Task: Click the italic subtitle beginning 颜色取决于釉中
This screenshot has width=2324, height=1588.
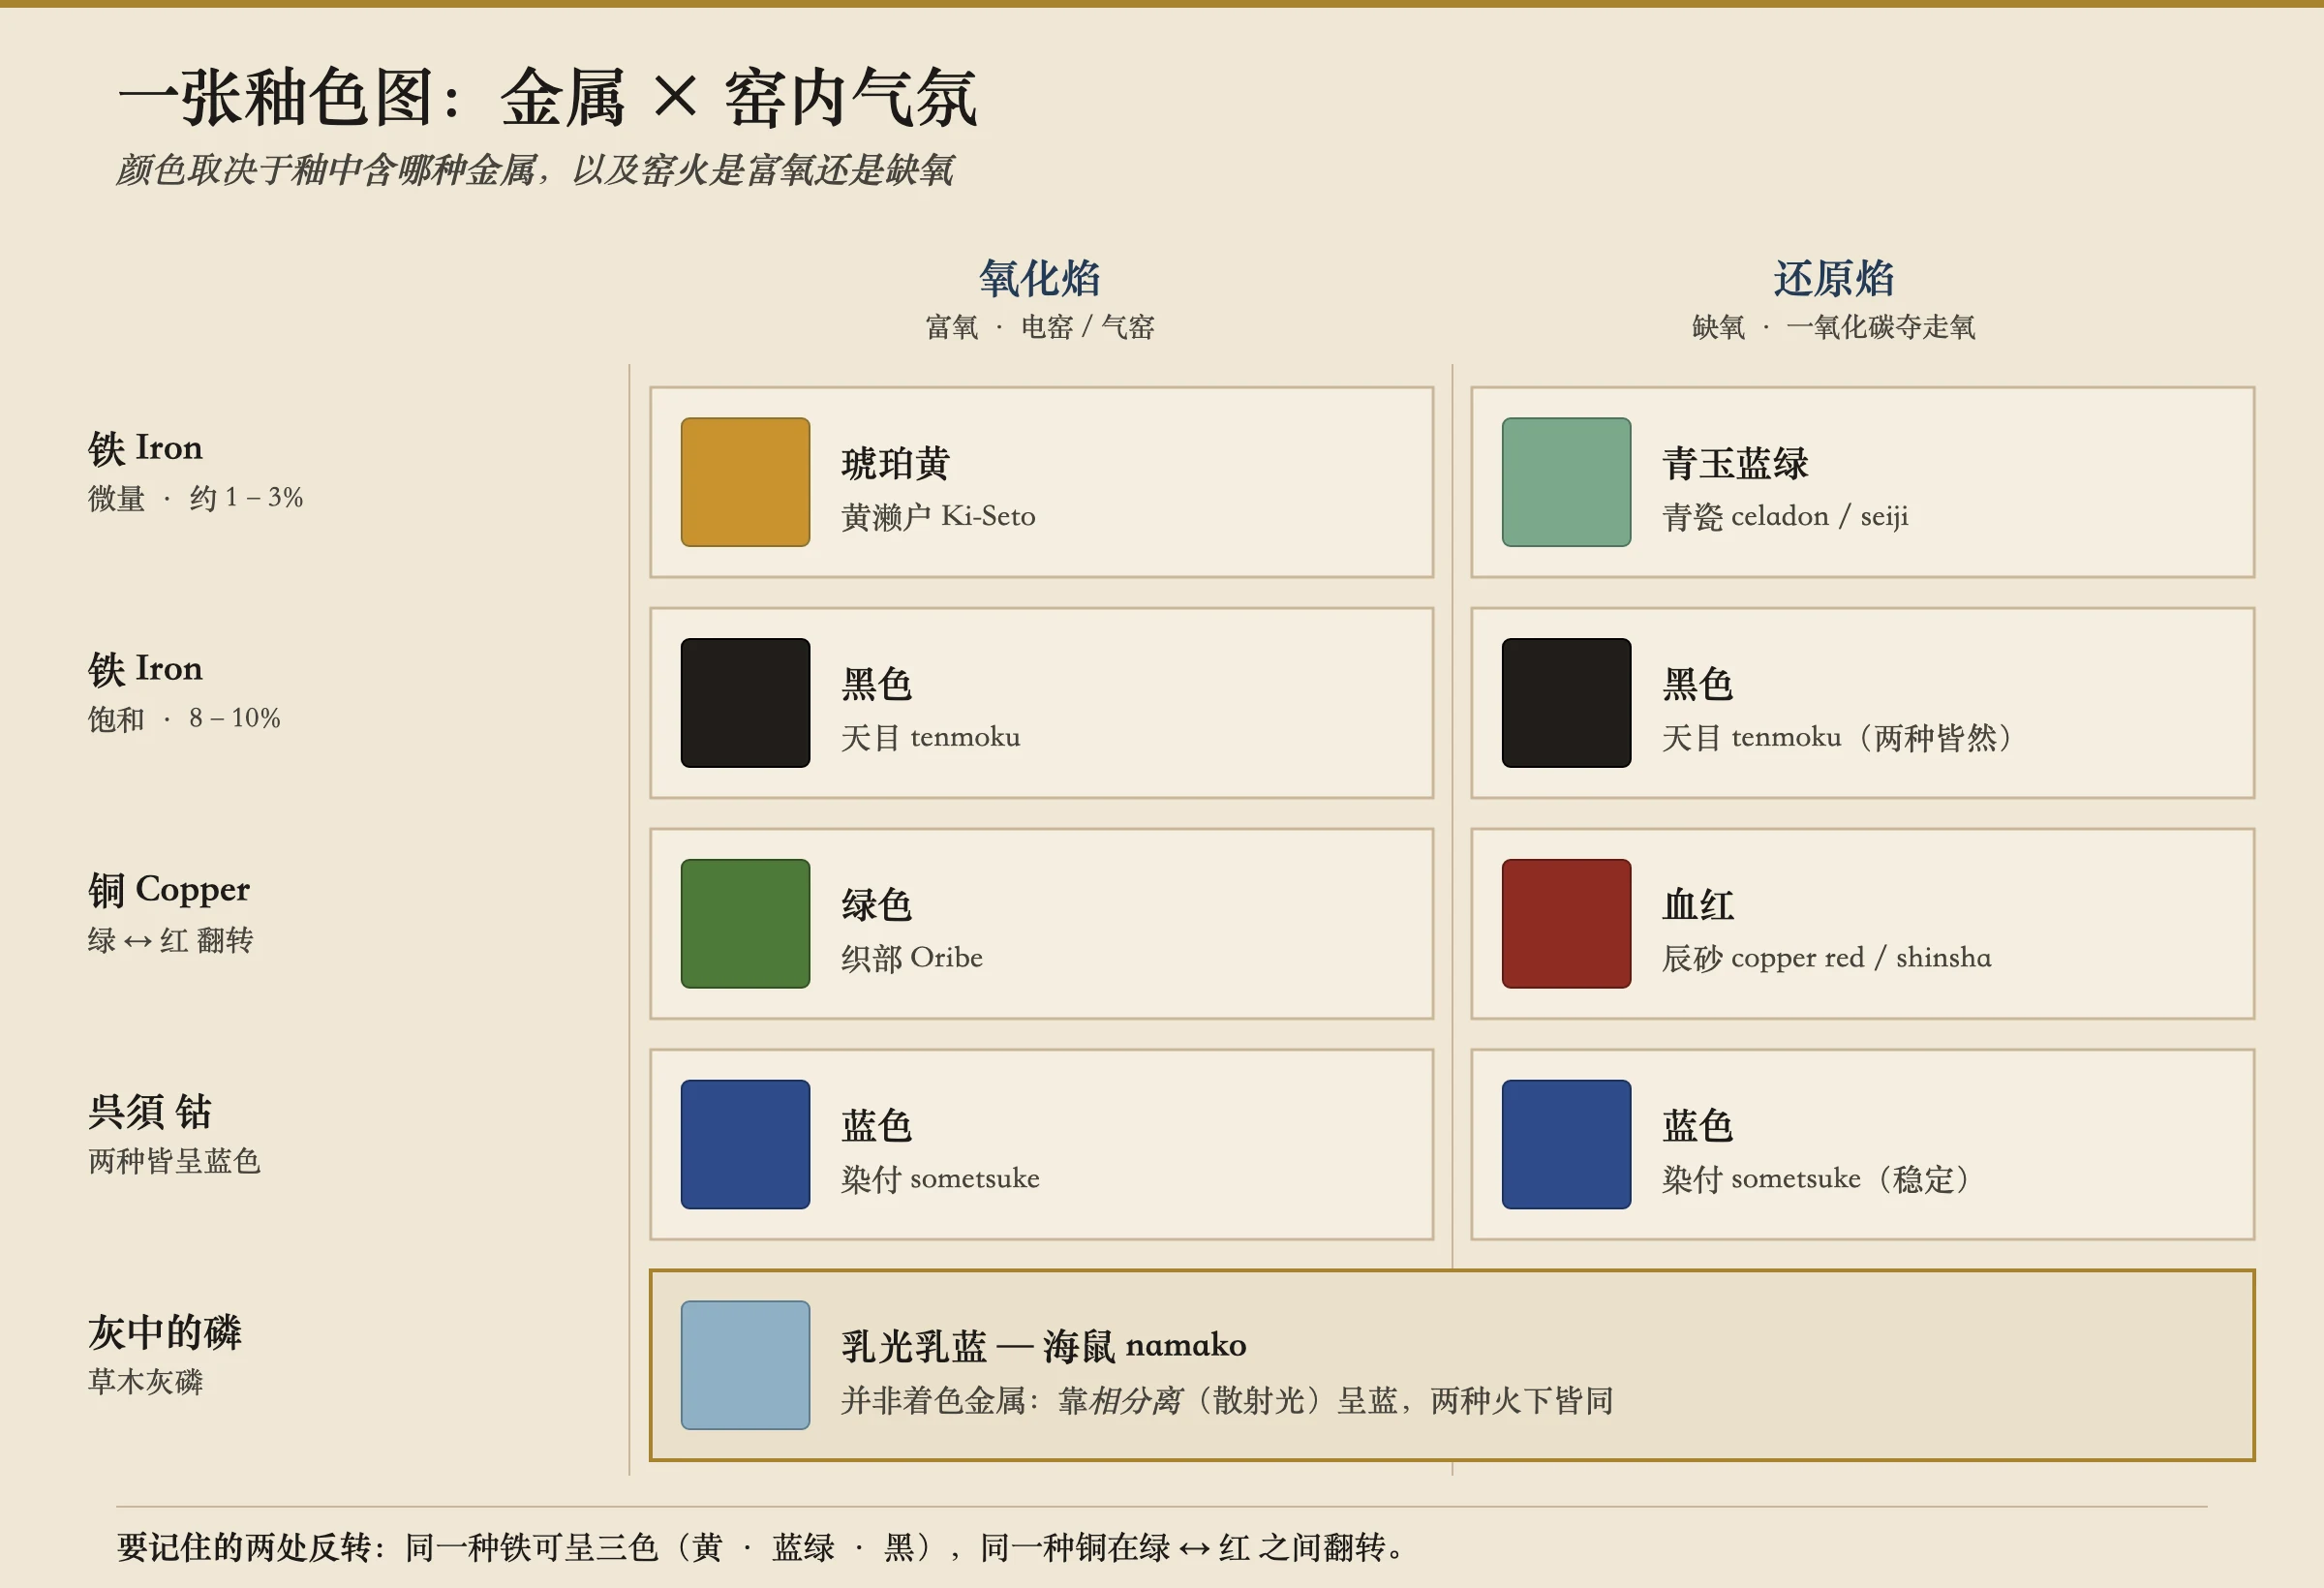Action: tap(535, 170)
